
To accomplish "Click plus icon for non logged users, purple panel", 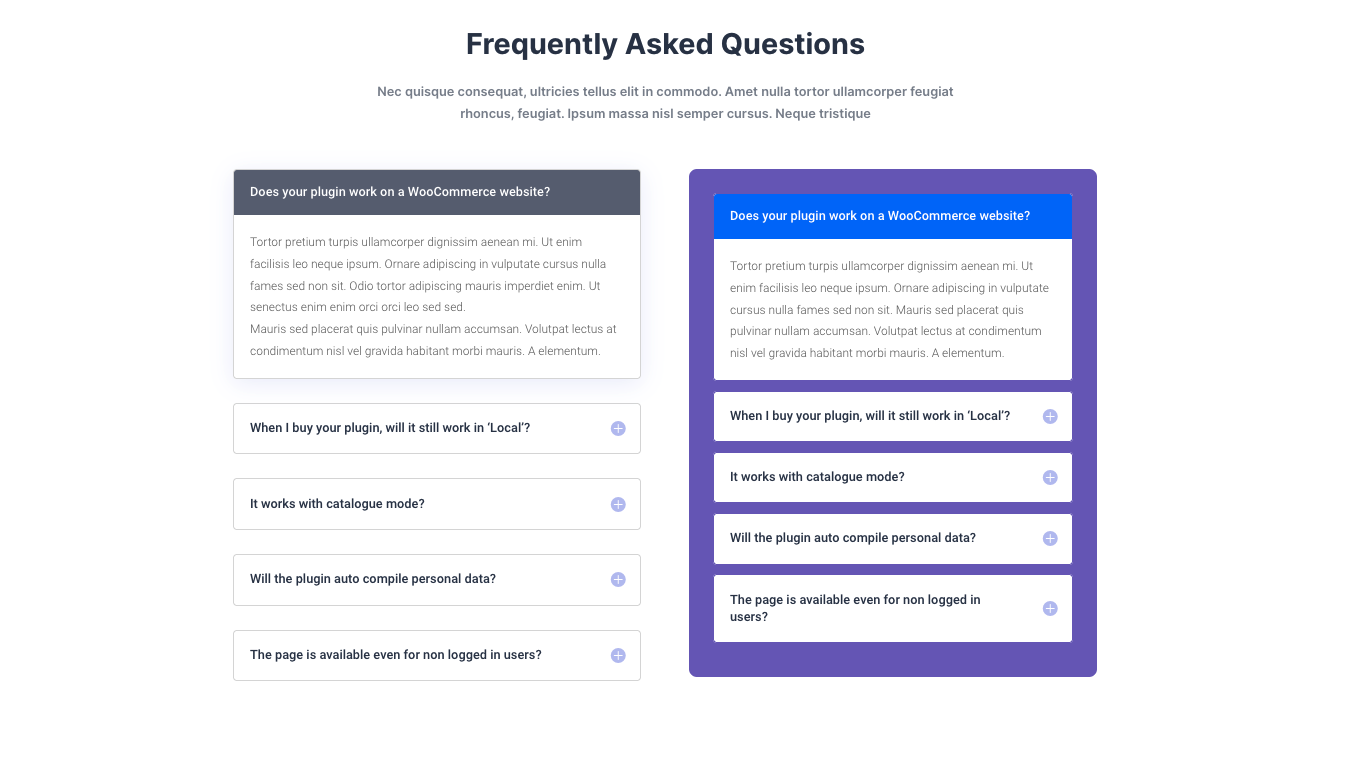I will pos(1050,608).
